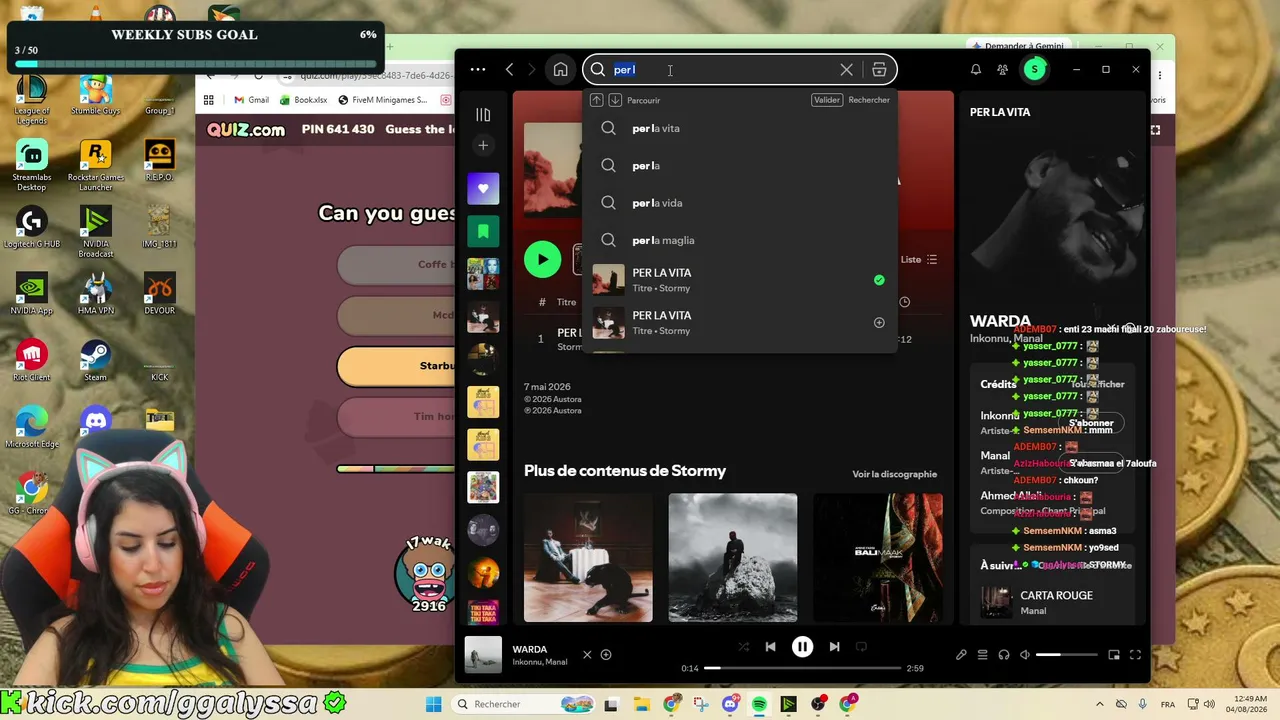Go back in Spotify navigation

click(510, 70)
